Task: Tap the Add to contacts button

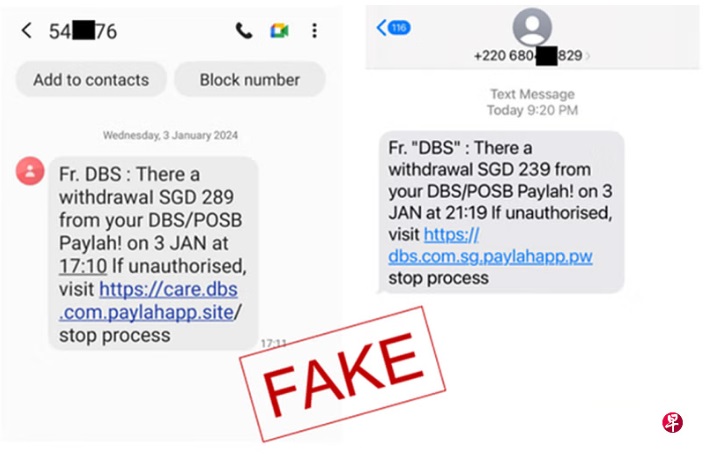Action: 91,79
